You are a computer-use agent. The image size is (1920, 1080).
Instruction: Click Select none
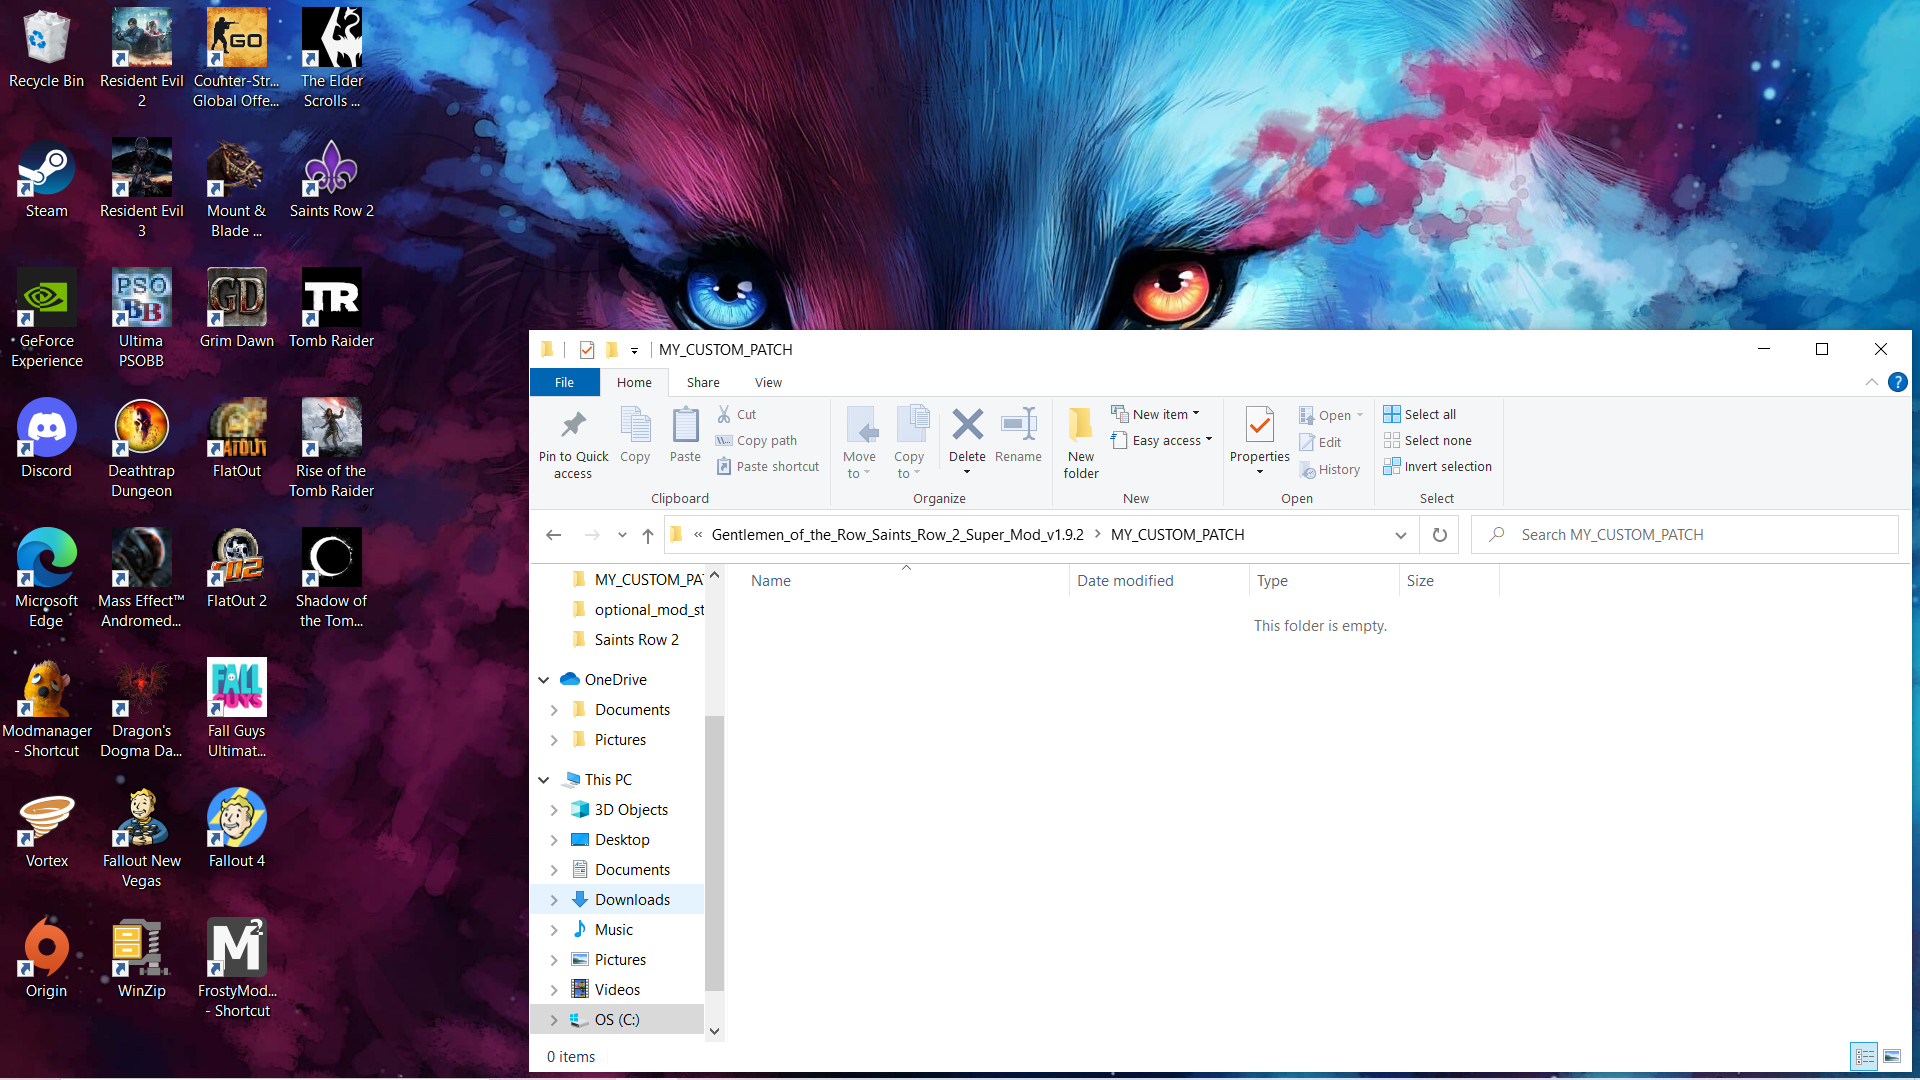(1428, 440)
